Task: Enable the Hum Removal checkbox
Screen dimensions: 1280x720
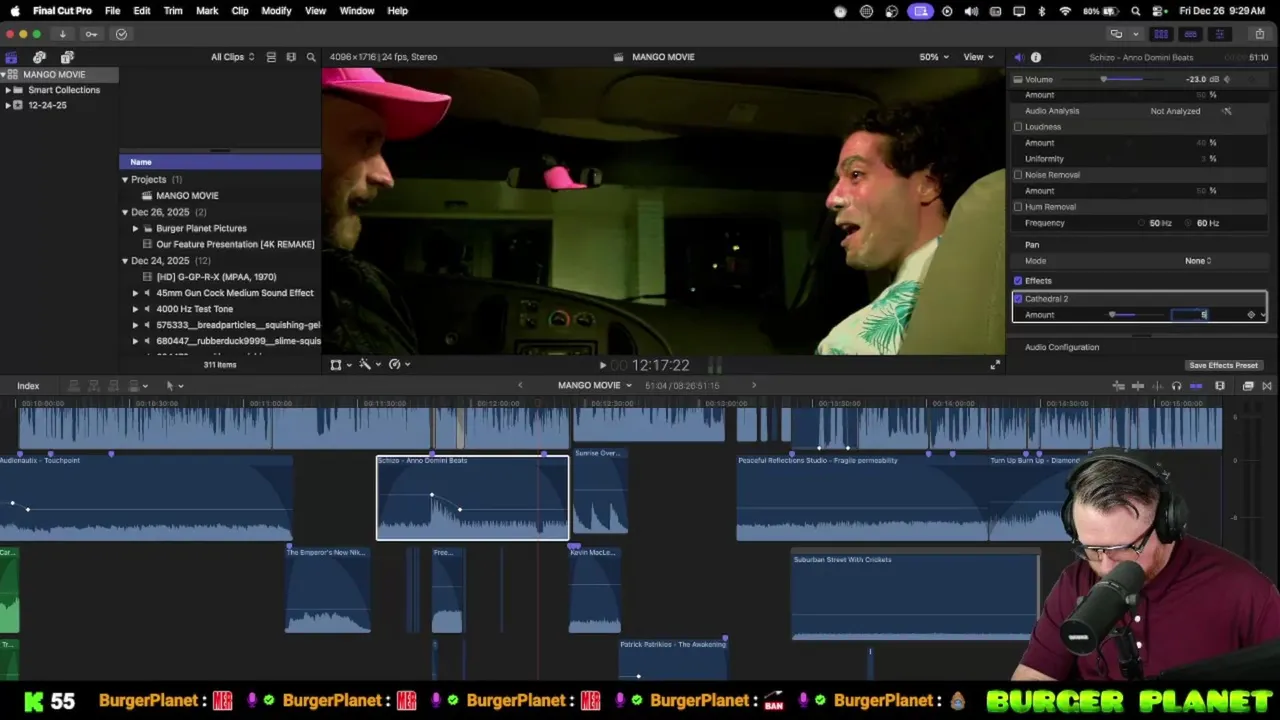Action: [1018, 207]
